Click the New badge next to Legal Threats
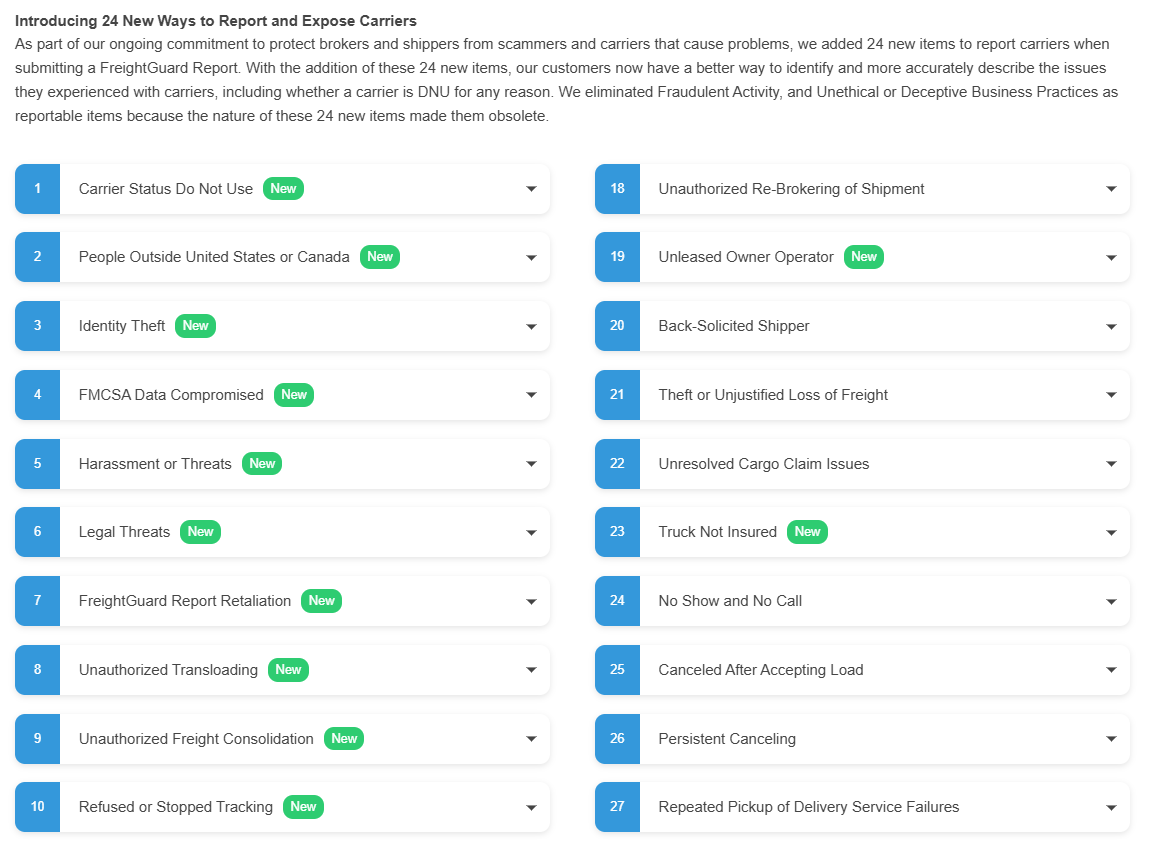The image size is (1162, 842). 200,532
